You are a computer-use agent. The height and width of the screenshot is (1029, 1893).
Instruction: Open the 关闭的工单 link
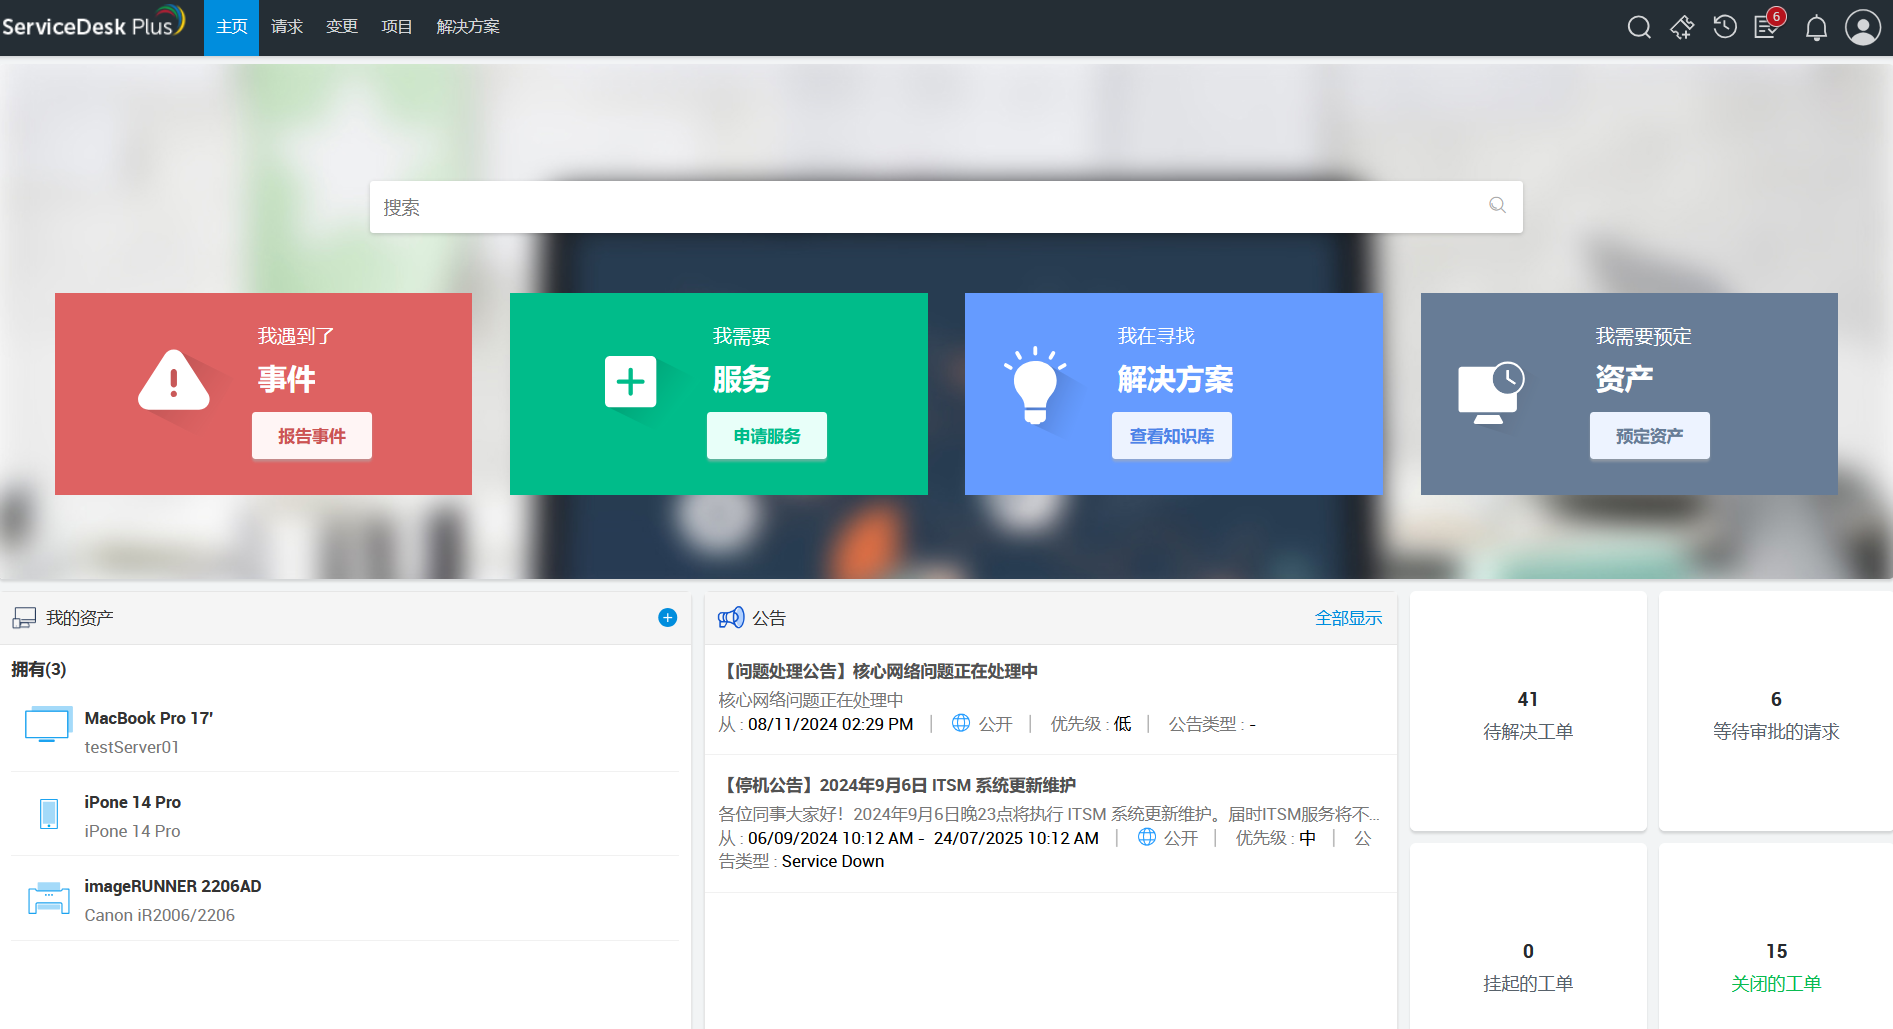tap(1776, 984)
